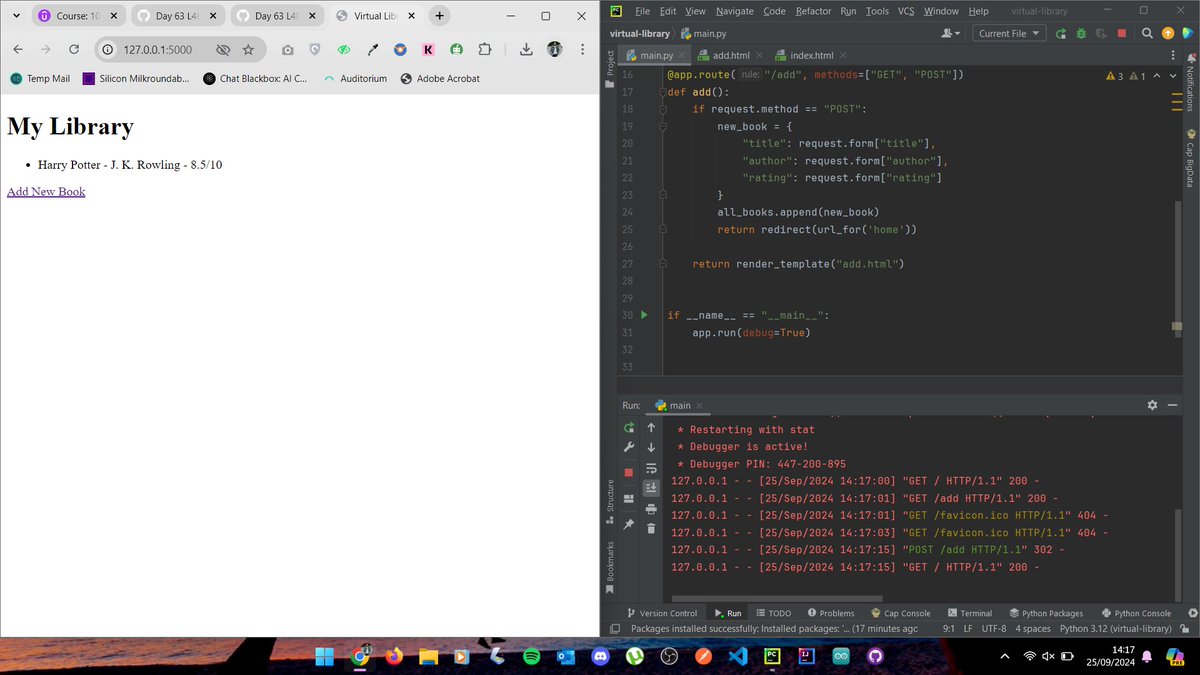Click the green run gutter arrow at line 30
The width and height of the screenshot is (1200, 675).
point(644,315)
